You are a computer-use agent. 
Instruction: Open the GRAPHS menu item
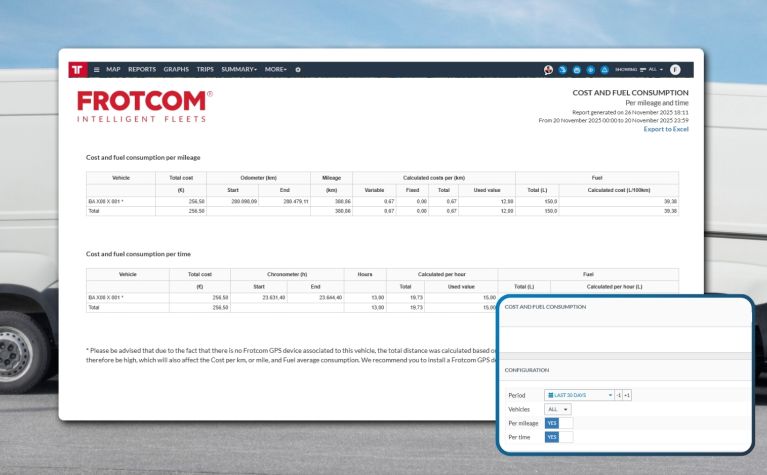[x=176, y=69]
